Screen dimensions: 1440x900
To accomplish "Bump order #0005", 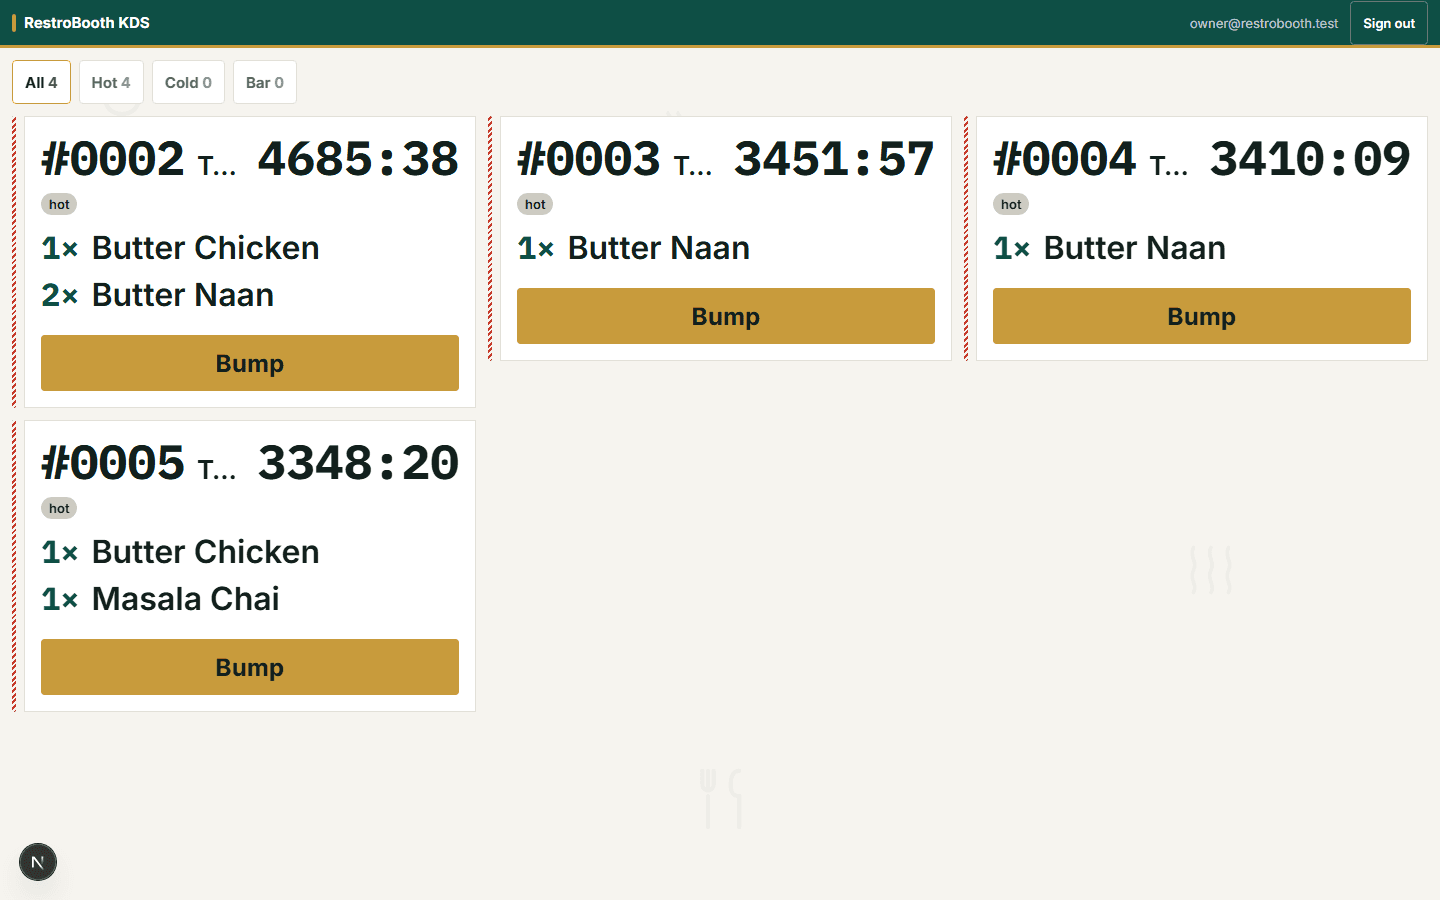I will (250, 667).
